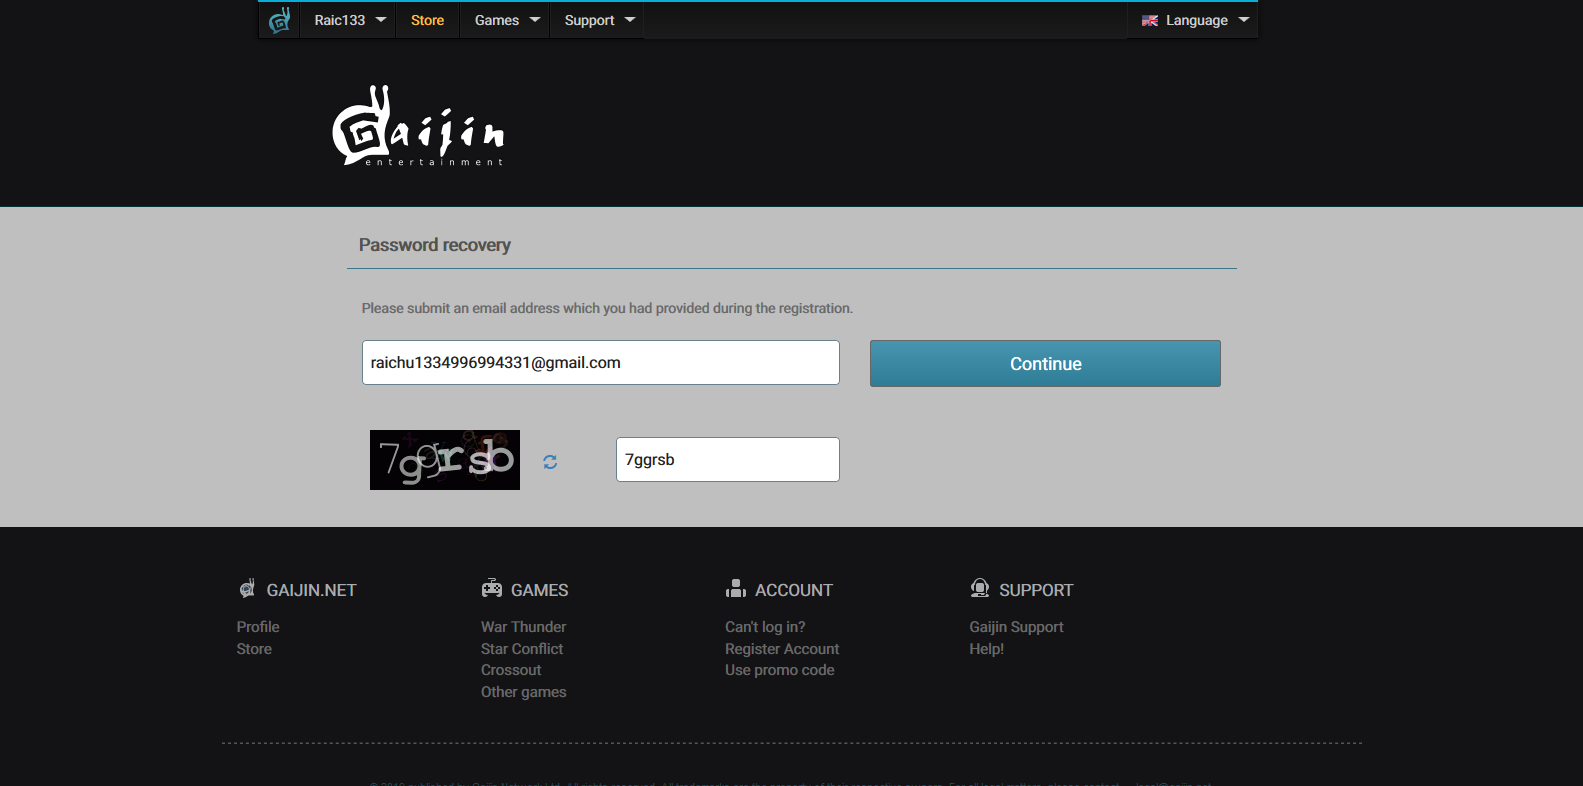Open the Store tab
This screenshot has height=786, width=1583.
427,20
